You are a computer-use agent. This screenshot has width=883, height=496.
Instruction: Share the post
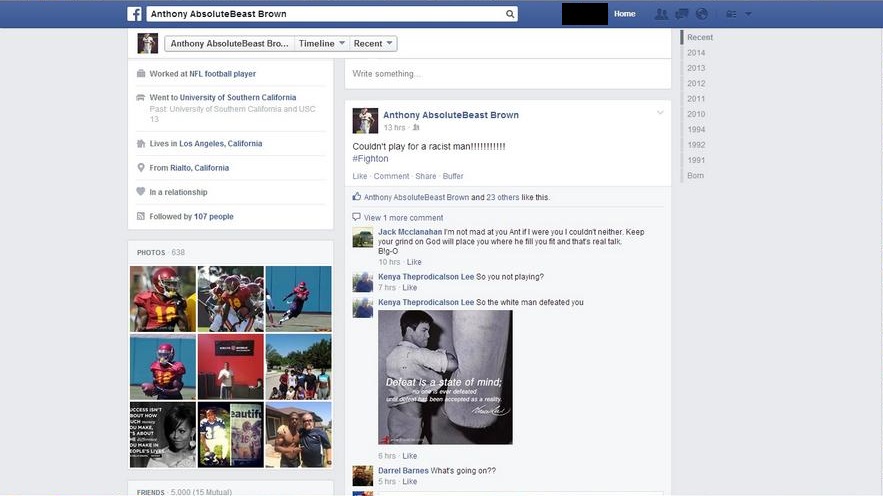tap(426, 176)
